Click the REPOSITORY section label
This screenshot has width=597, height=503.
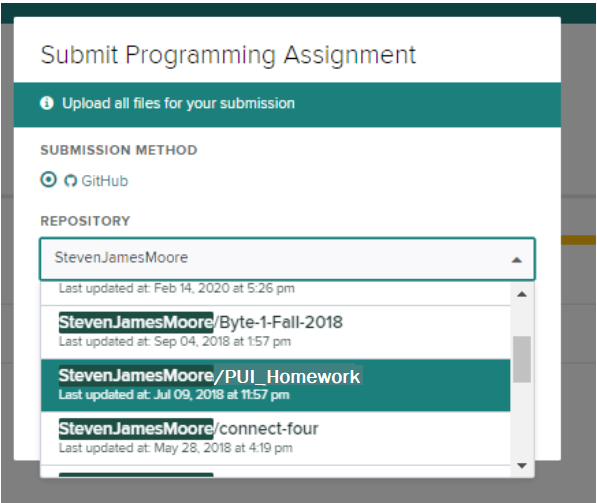point(85,221)
